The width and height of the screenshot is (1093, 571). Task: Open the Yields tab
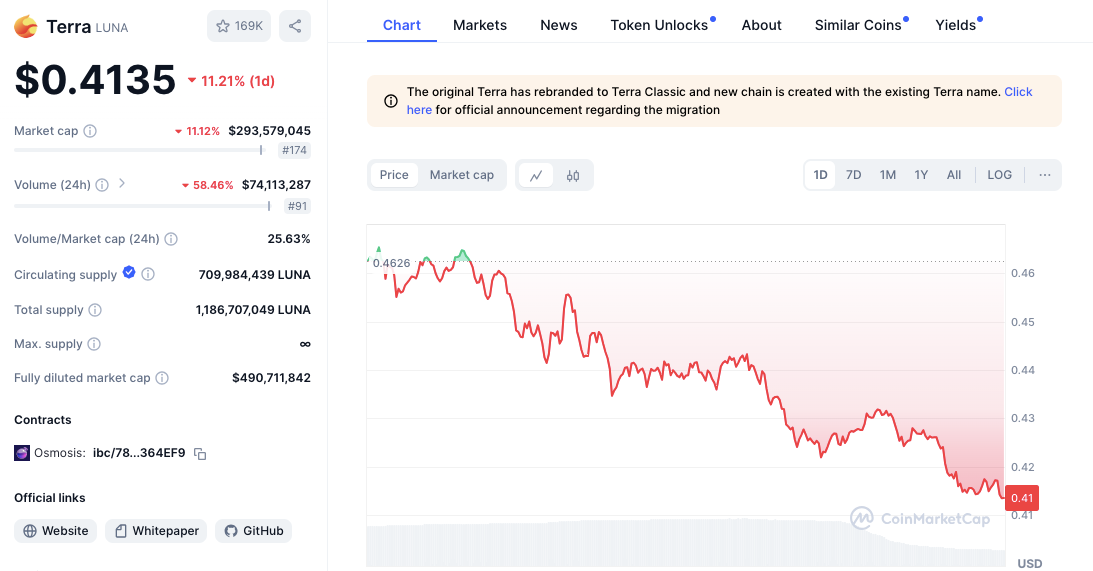pyautogui.click(x=955, y=25)
